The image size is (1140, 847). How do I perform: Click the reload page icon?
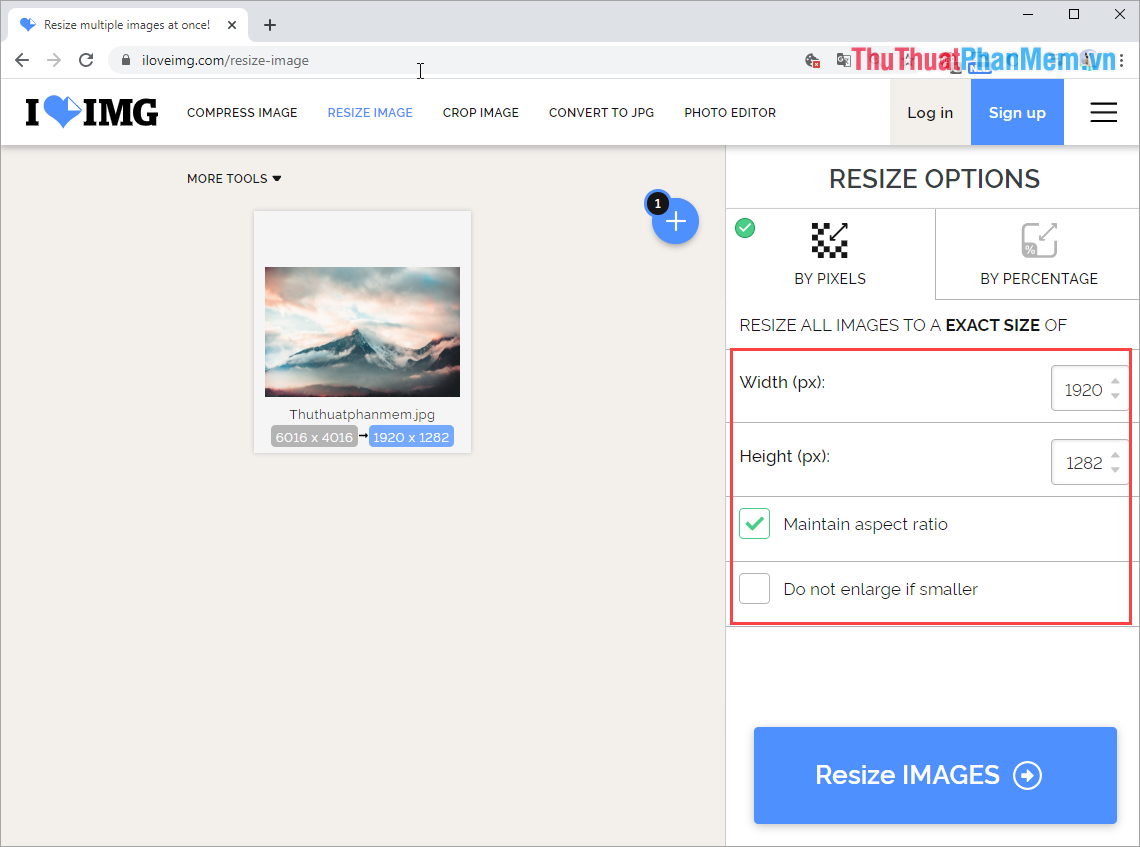[86, 59]
